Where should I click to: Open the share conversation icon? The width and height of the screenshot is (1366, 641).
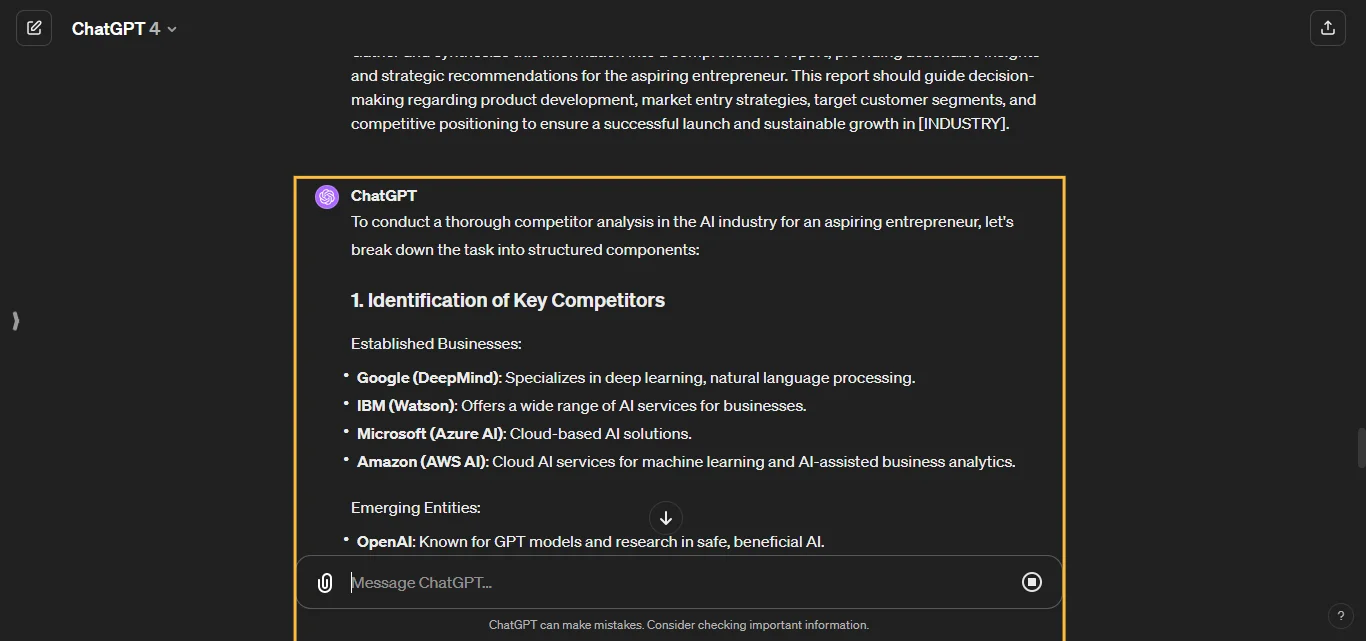tap(1327, 27)
